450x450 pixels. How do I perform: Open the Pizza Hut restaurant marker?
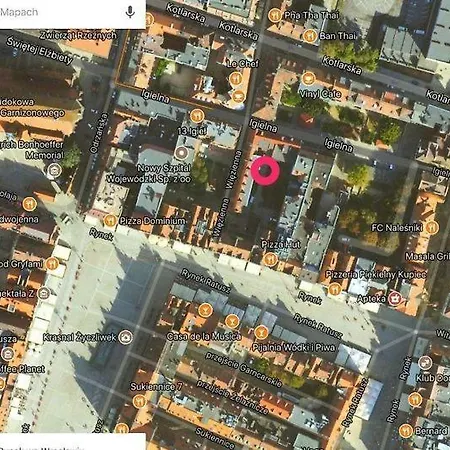click(270, 259)
